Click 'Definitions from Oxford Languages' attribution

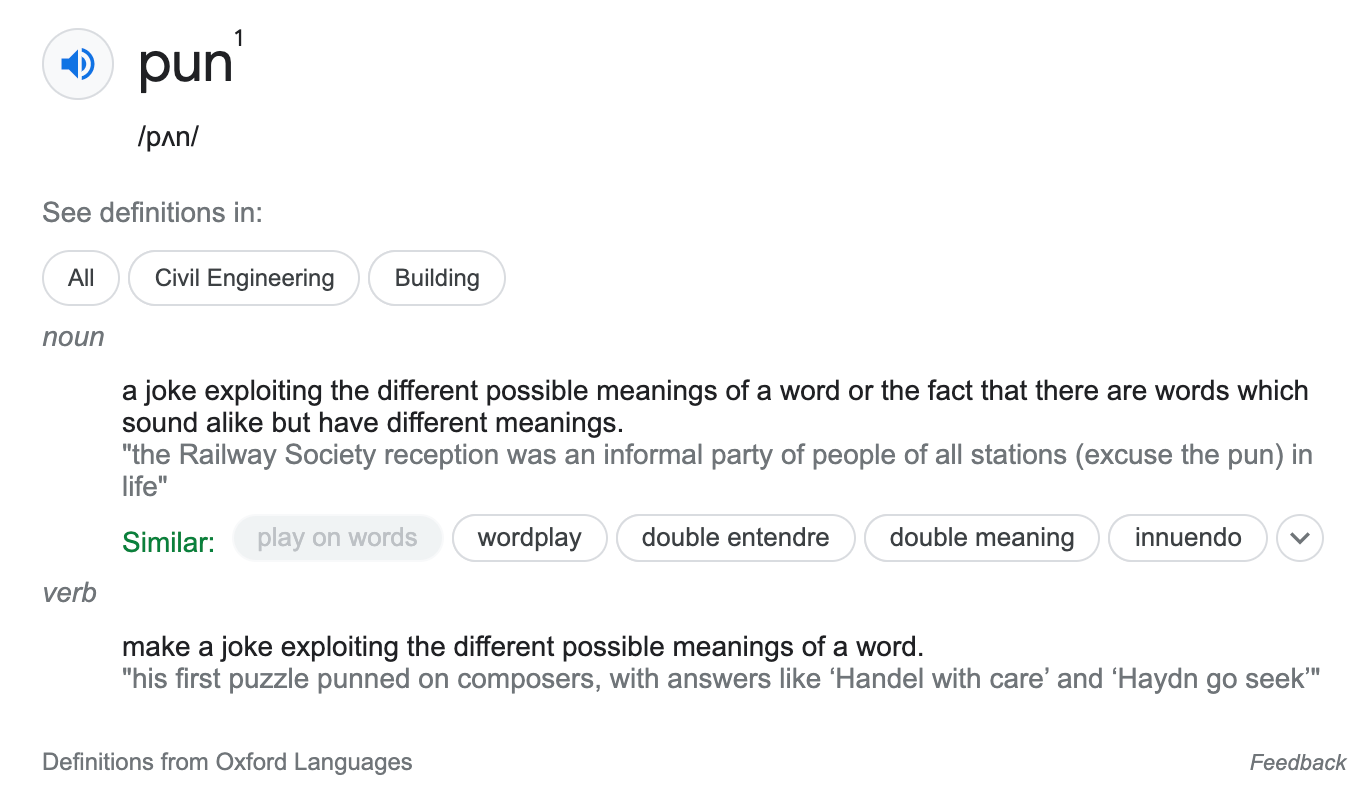[x=227, y=762]
